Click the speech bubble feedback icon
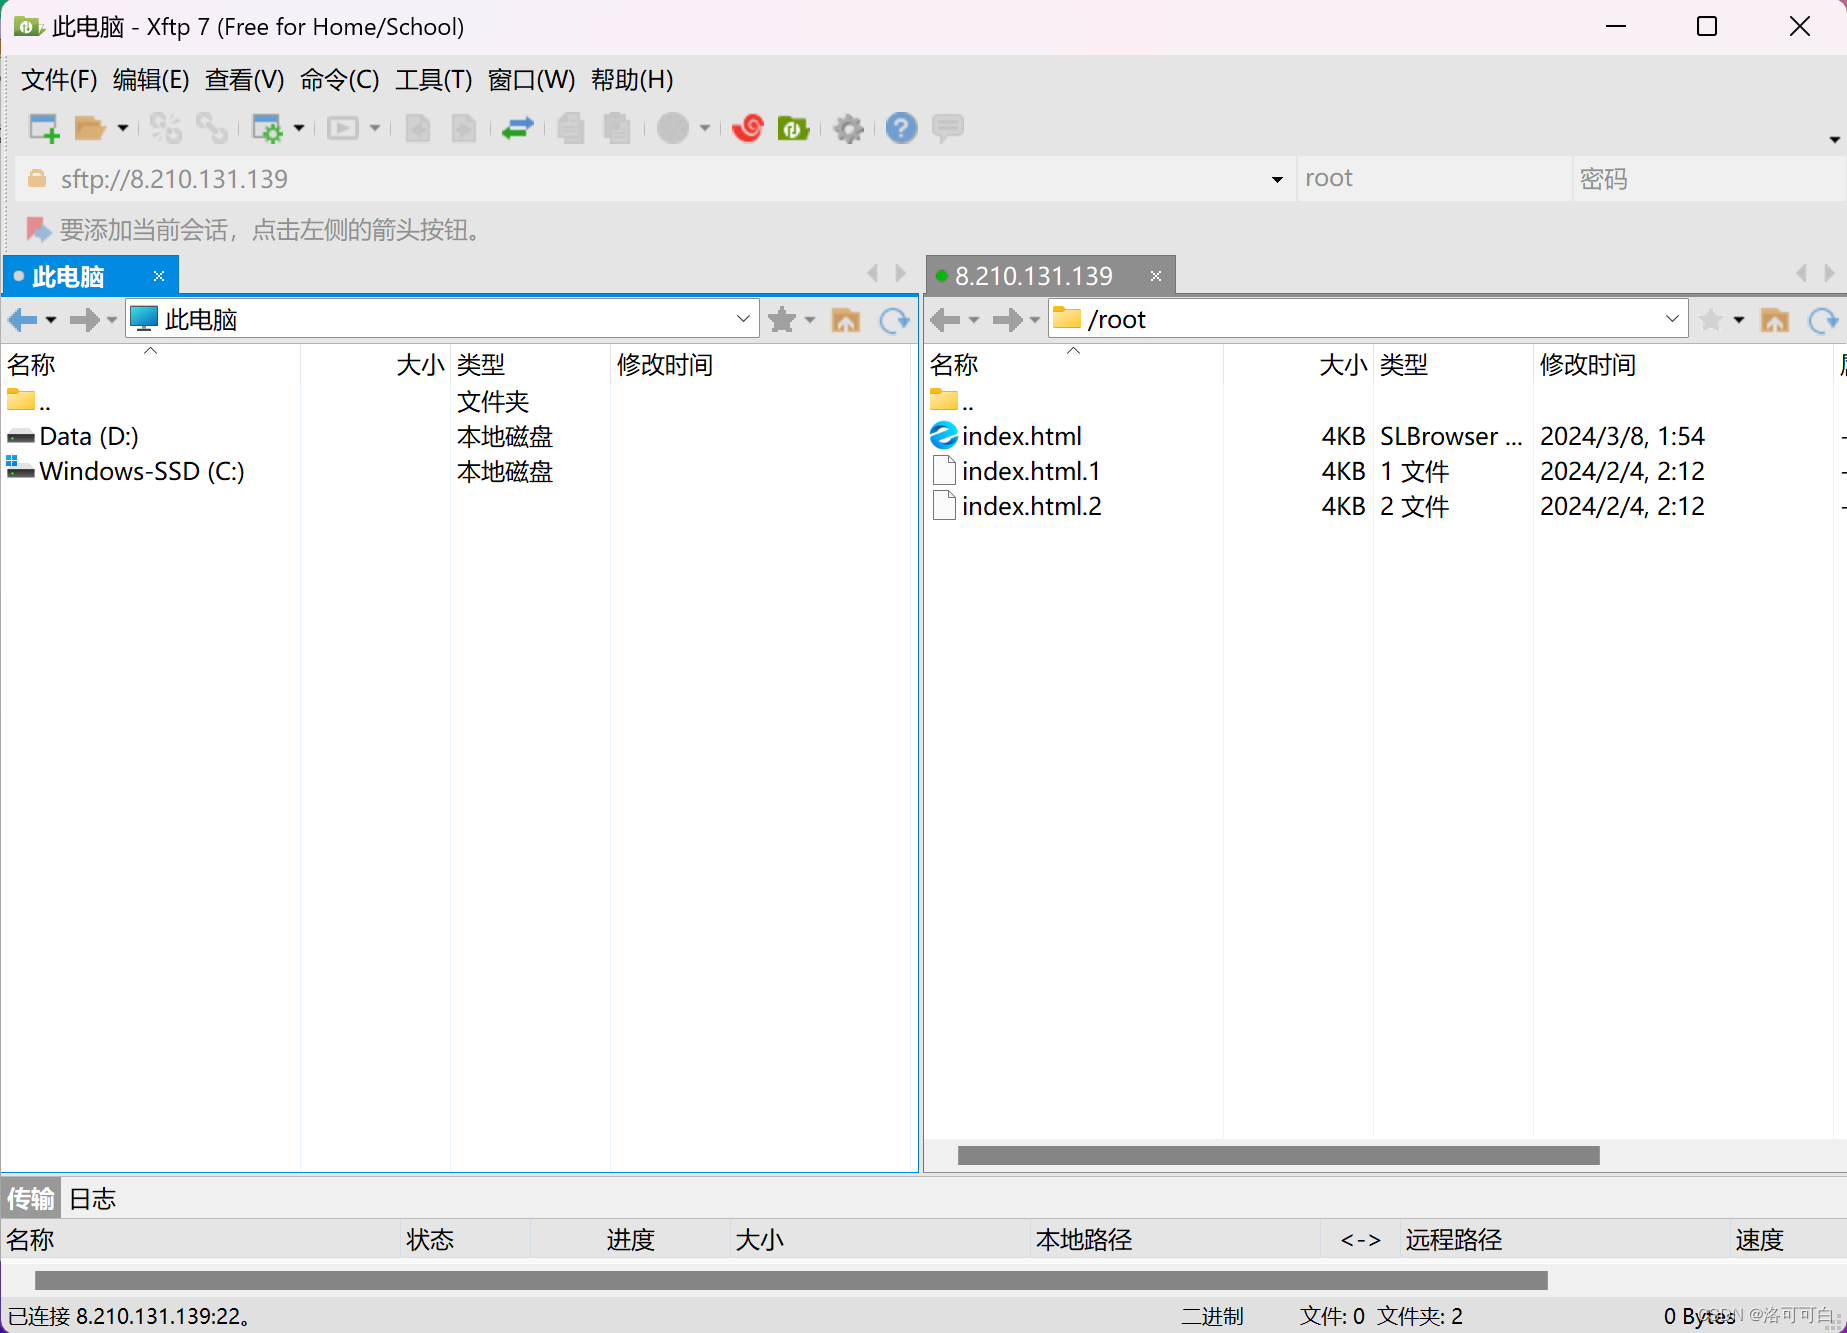 (948, 128)
